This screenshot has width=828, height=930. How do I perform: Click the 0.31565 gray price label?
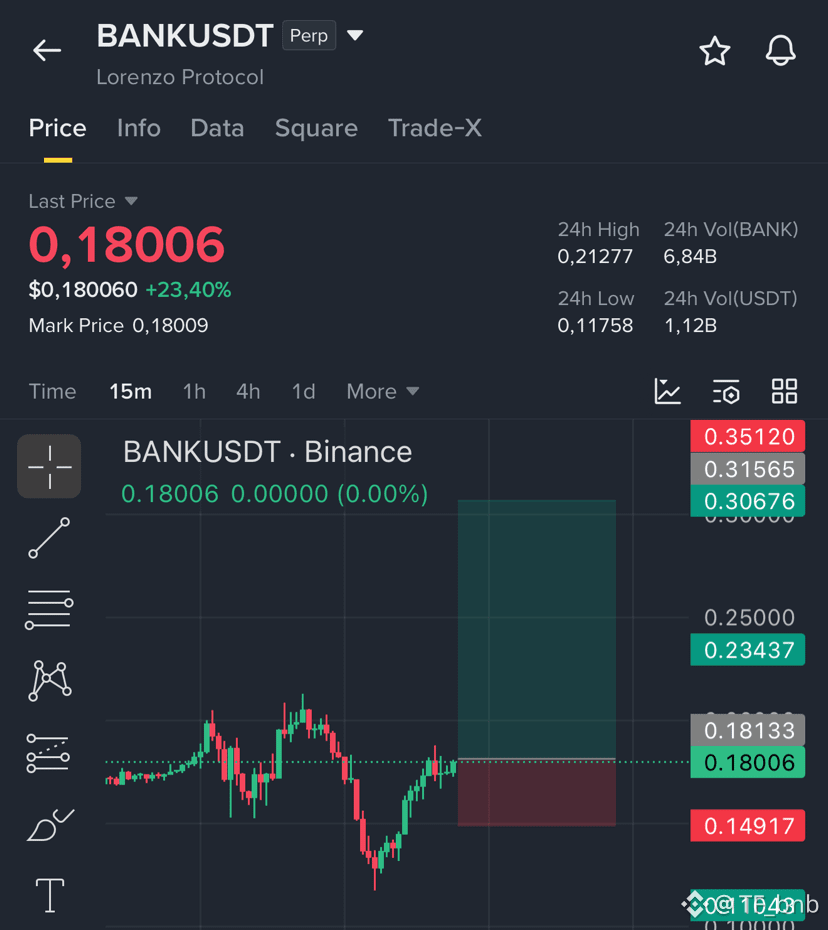pyautogui.click(x=748, y=469)
